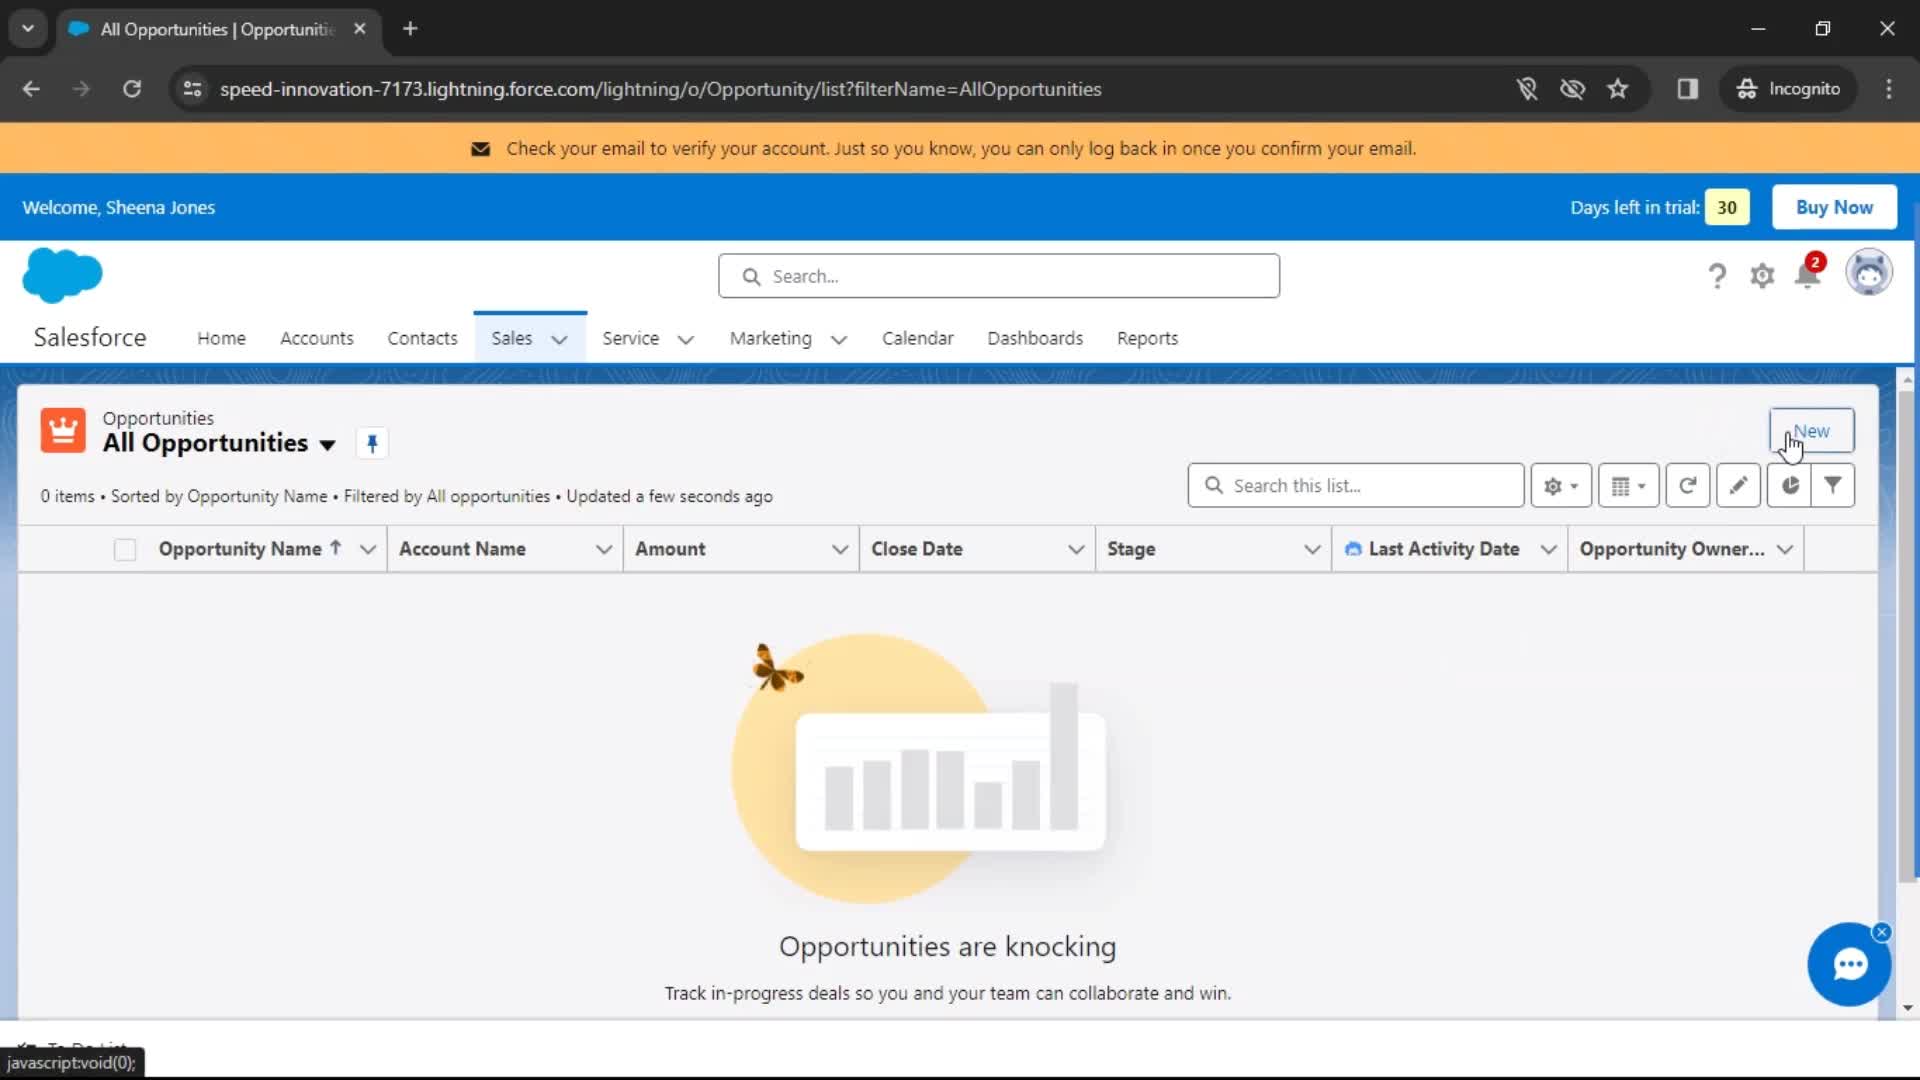Go back with browser back arrow

coord(31,89)
